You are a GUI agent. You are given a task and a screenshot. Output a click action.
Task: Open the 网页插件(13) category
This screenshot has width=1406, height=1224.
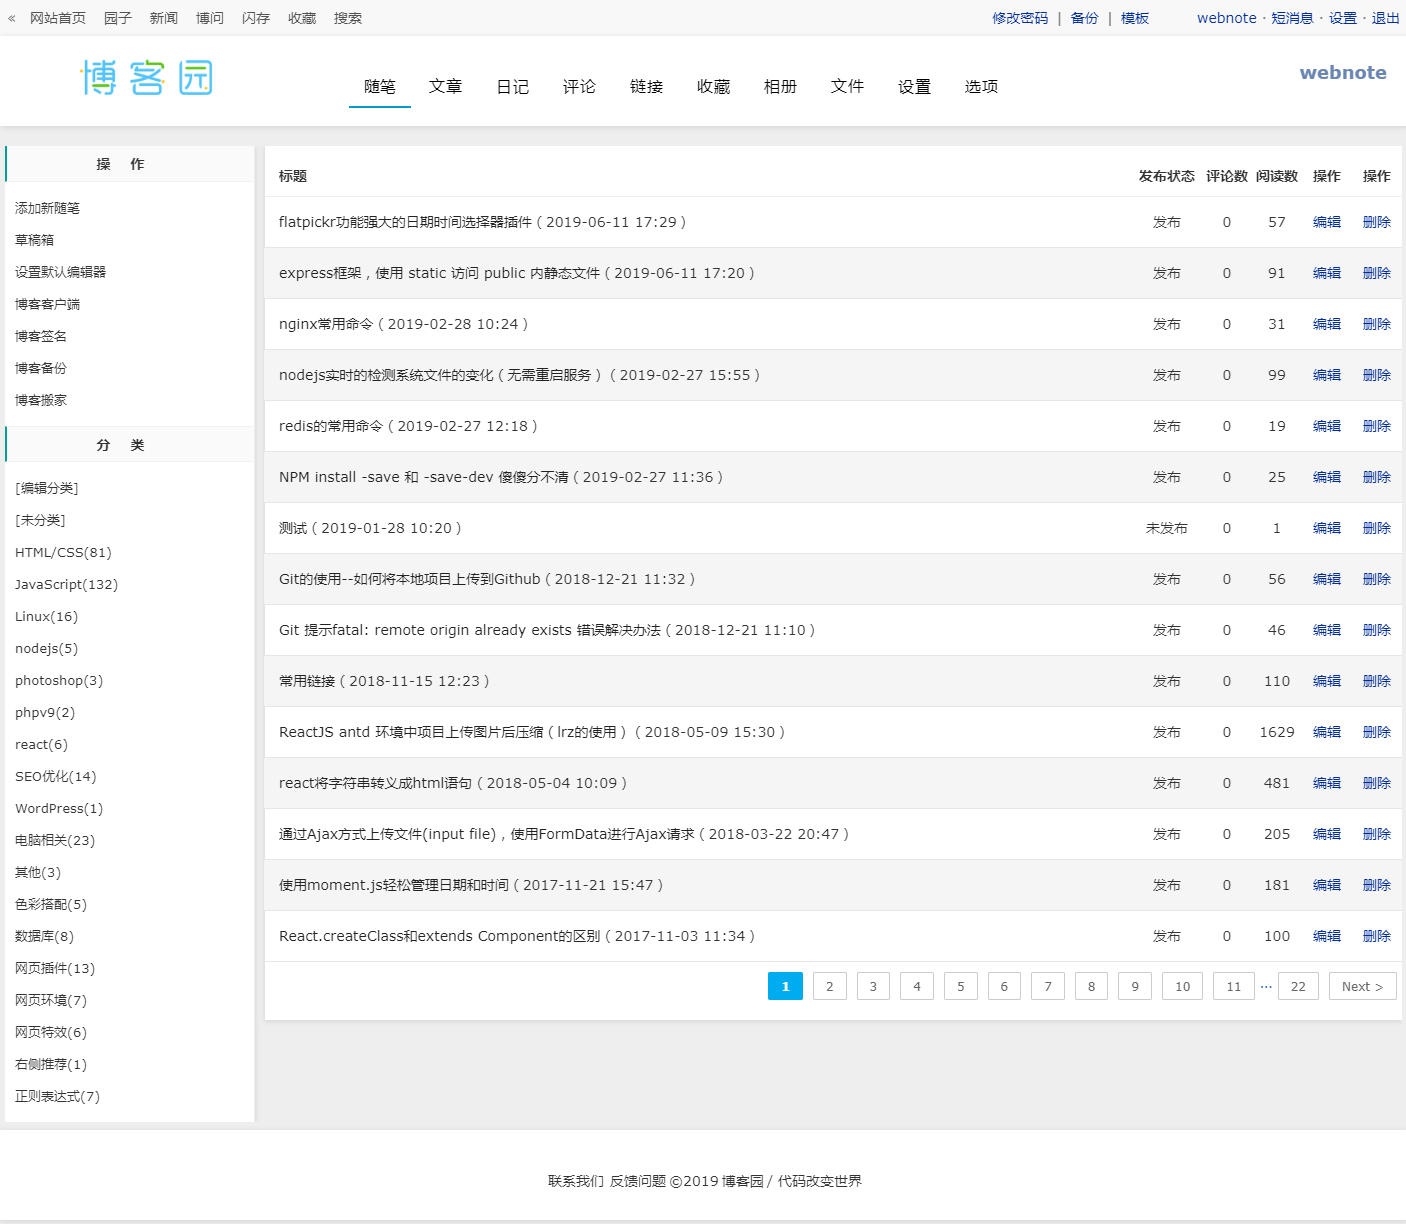point(55,968)
